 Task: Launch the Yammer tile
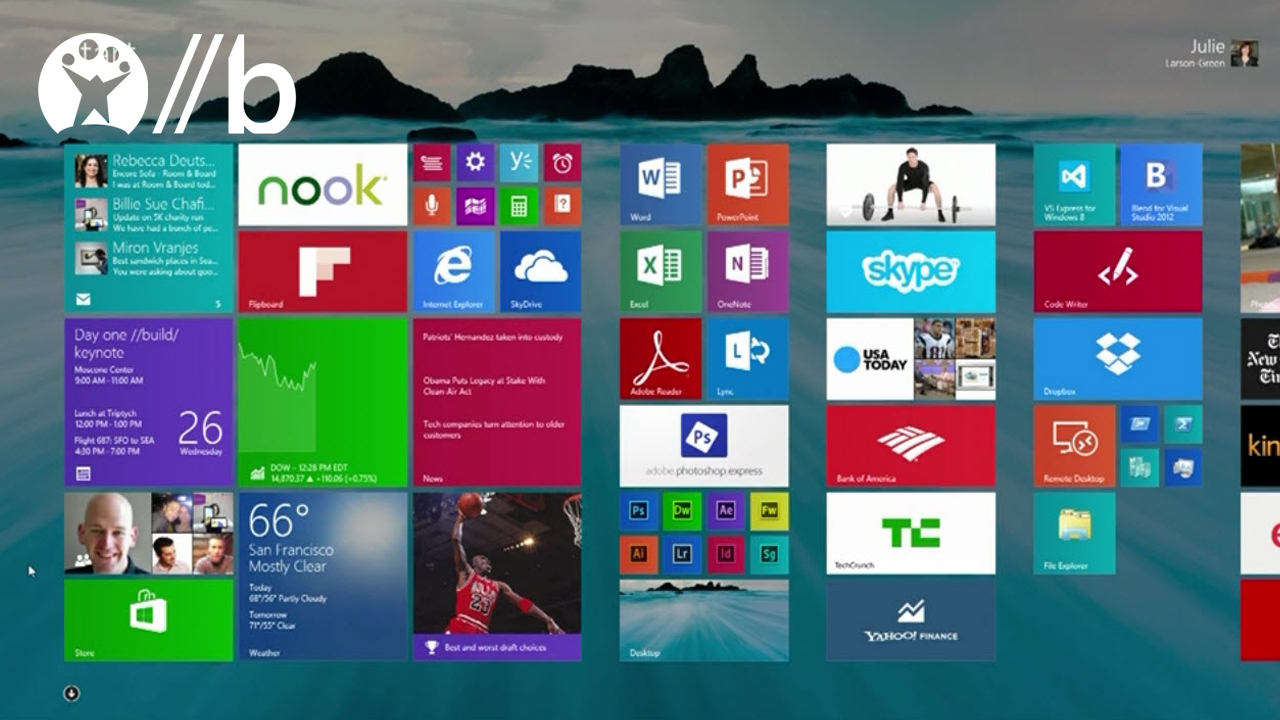[x=518, y=162]
